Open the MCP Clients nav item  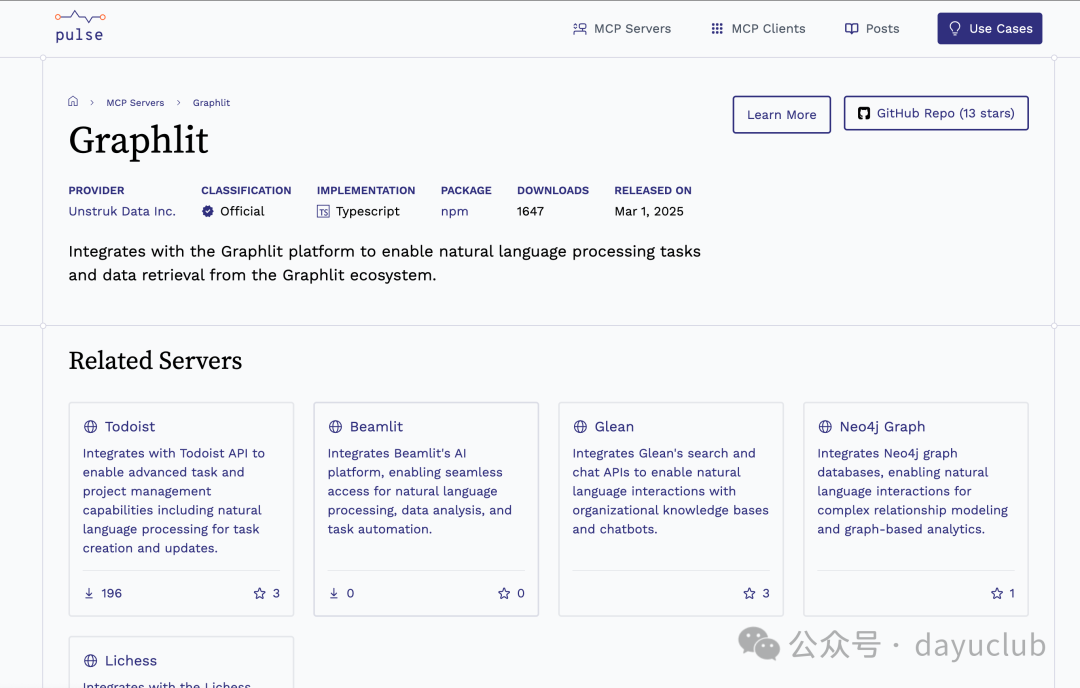[x=757, y=29]
